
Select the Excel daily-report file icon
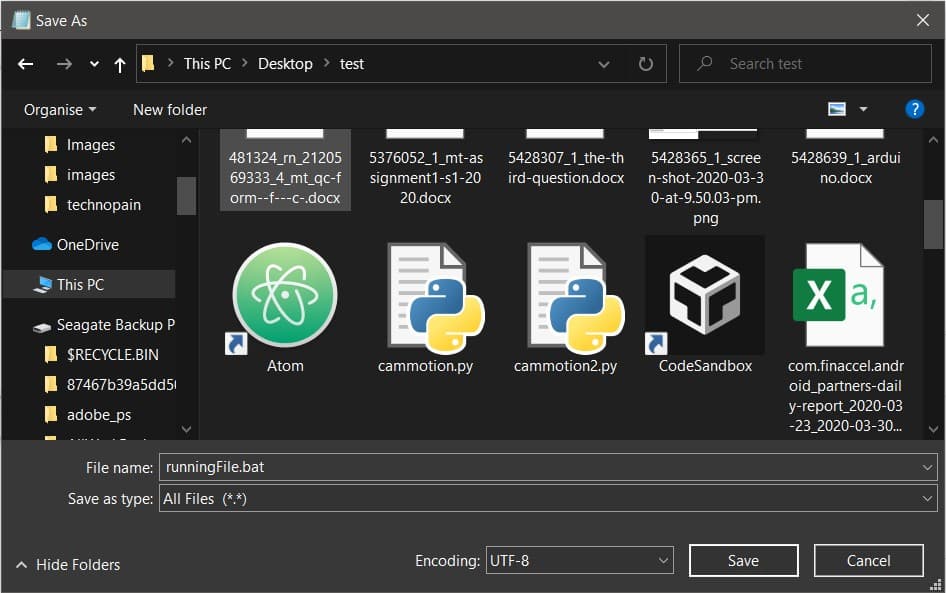(837, 296)
